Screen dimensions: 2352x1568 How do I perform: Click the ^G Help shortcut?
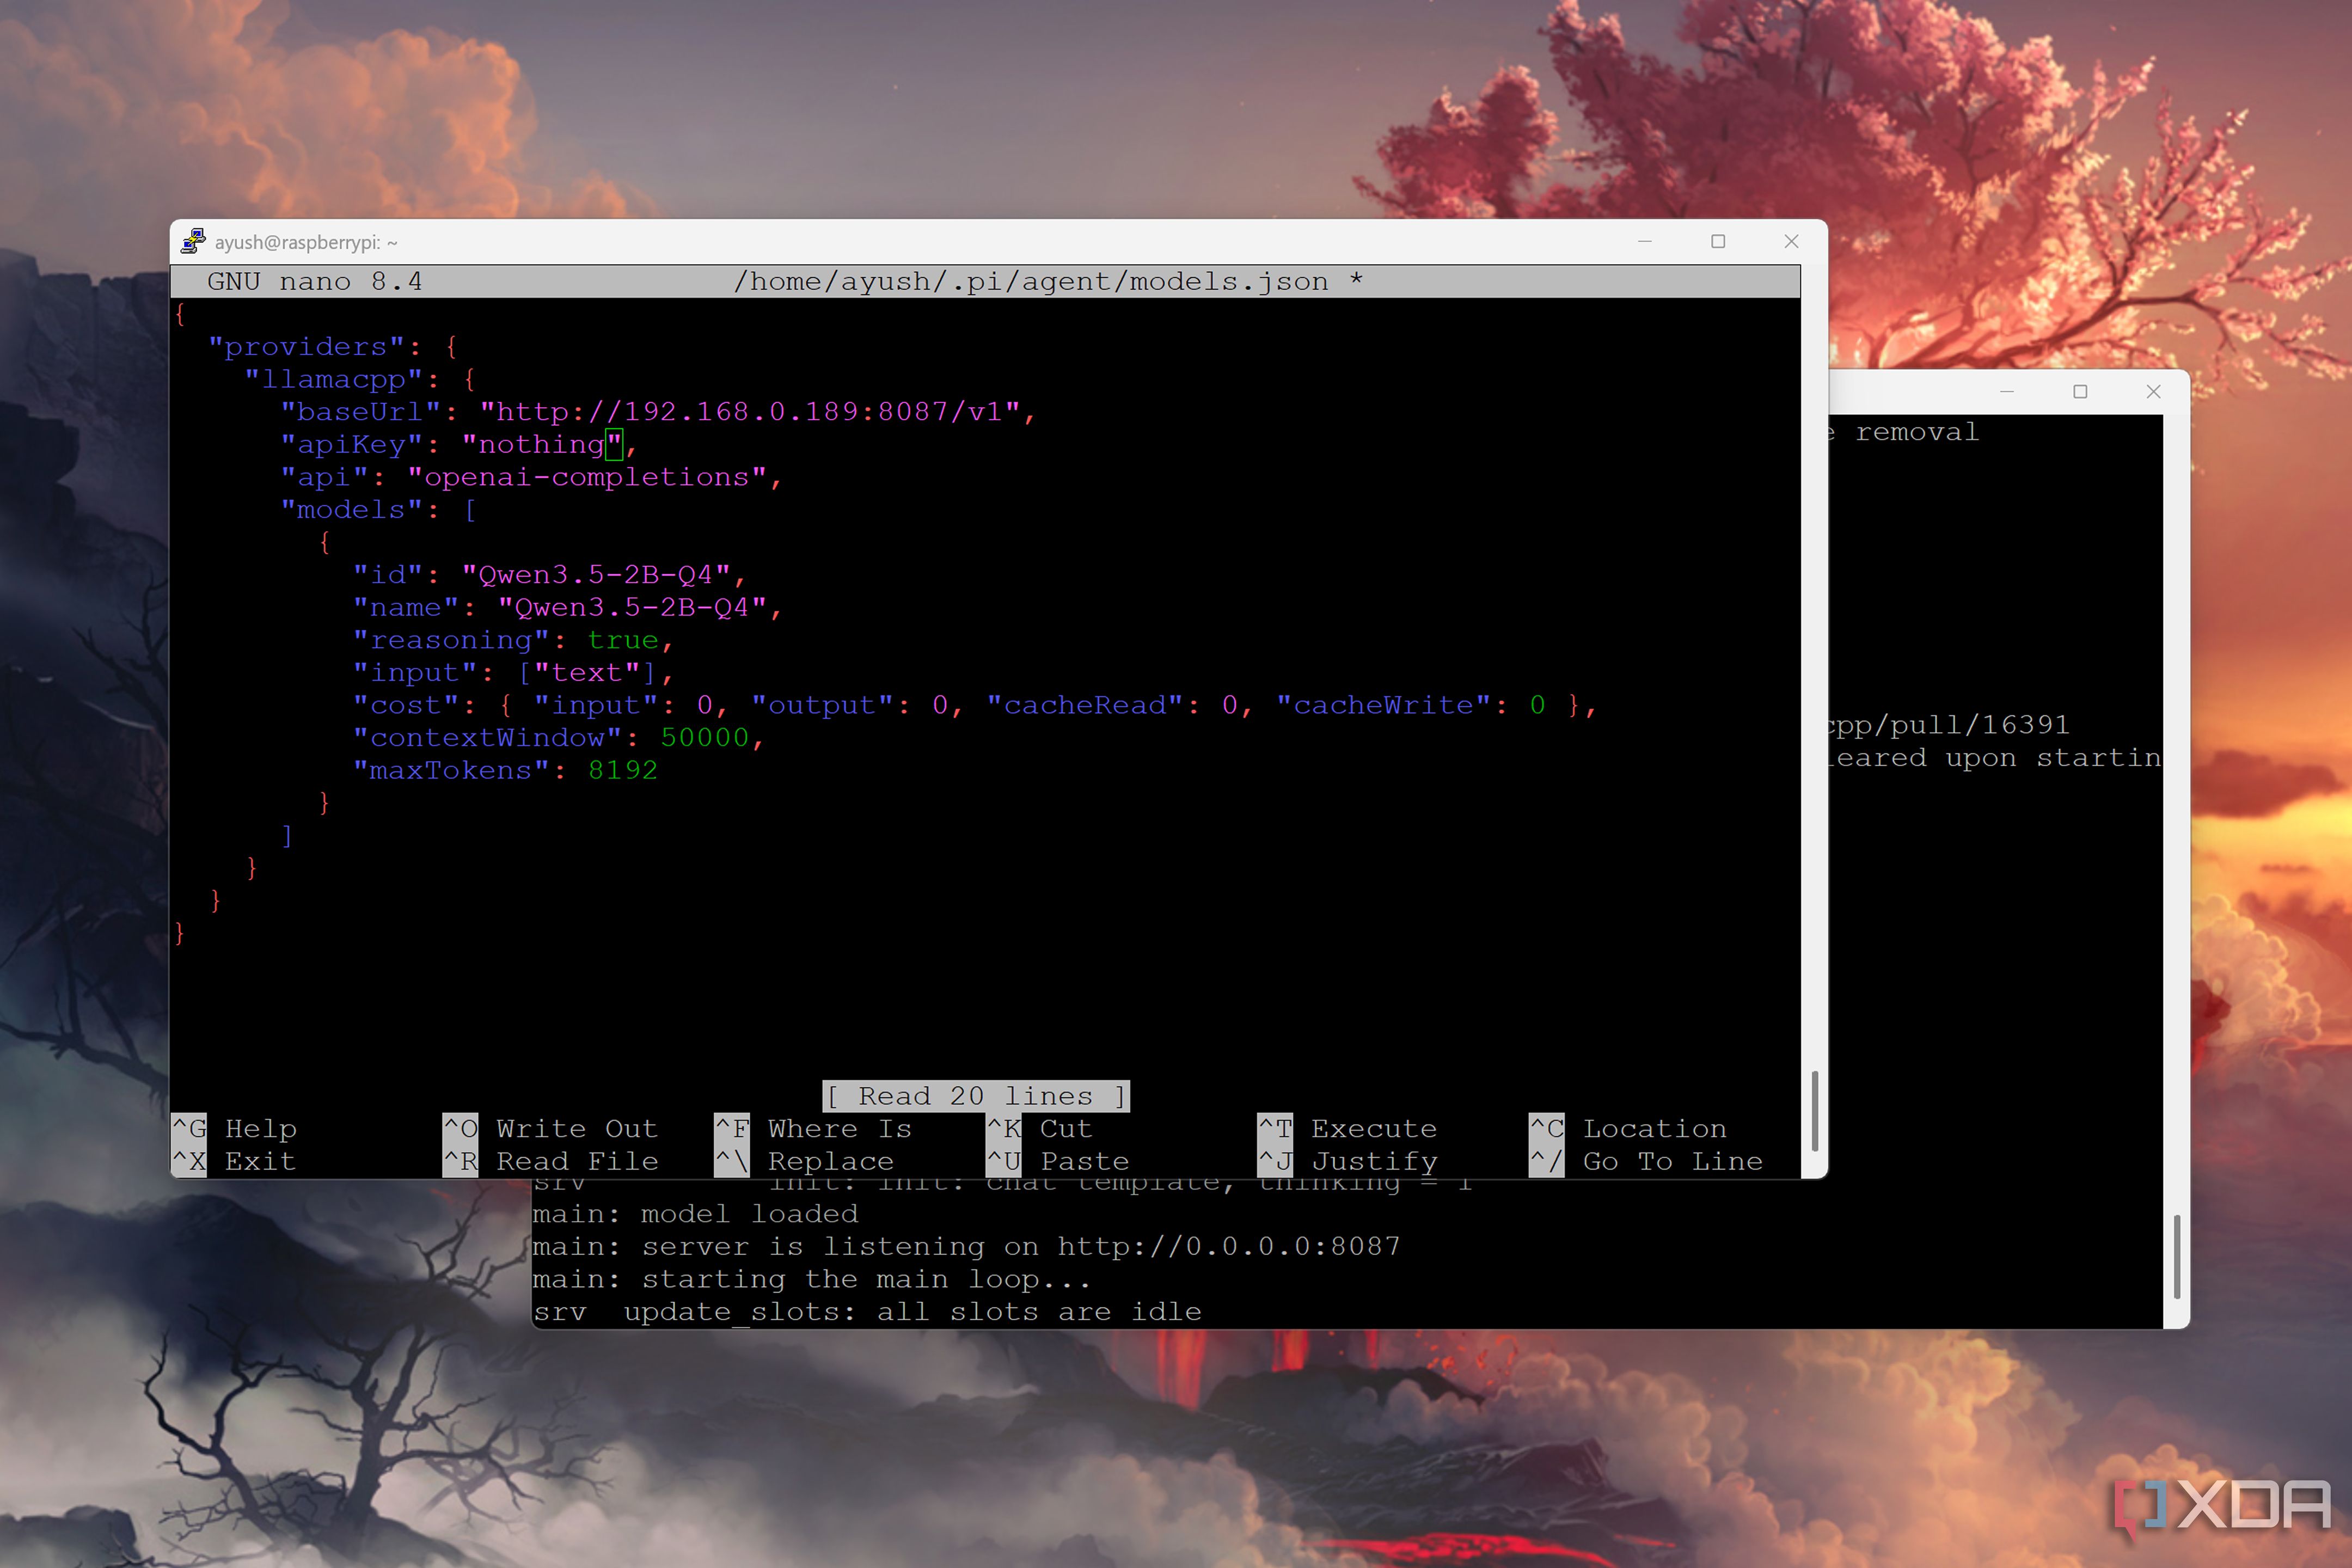tap(235, 1129)
